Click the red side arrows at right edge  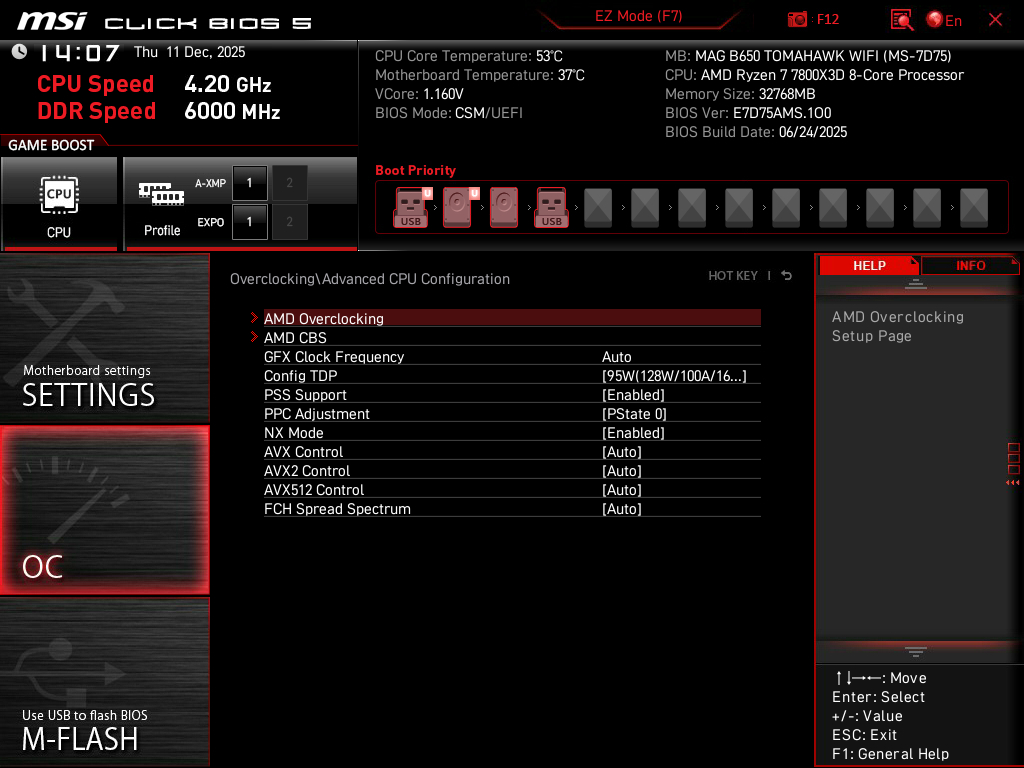pos(1013,483)
